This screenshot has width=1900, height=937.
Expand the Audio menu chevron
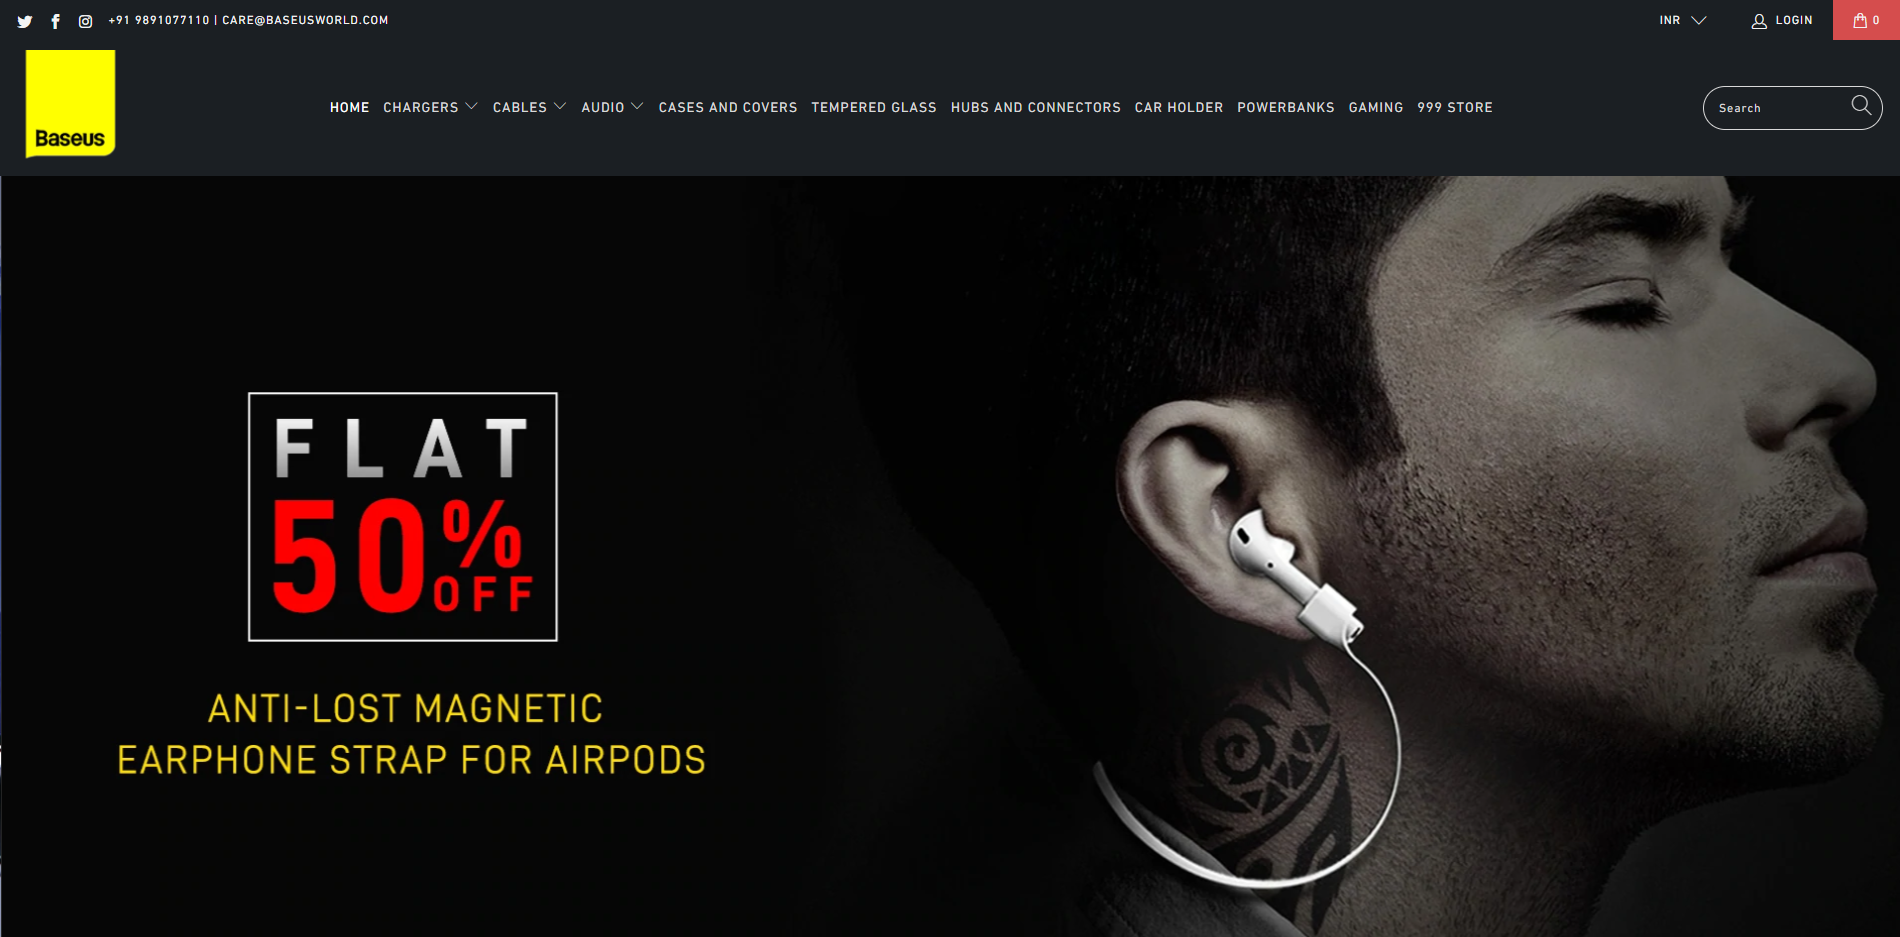(637, 107)
